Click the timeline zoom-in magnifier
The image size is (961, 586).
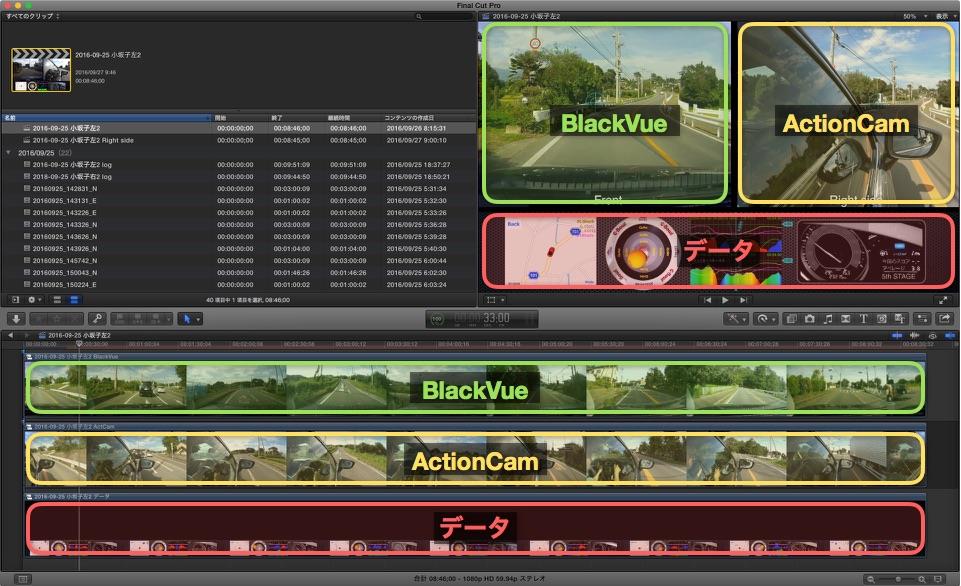tap(921, 579)
